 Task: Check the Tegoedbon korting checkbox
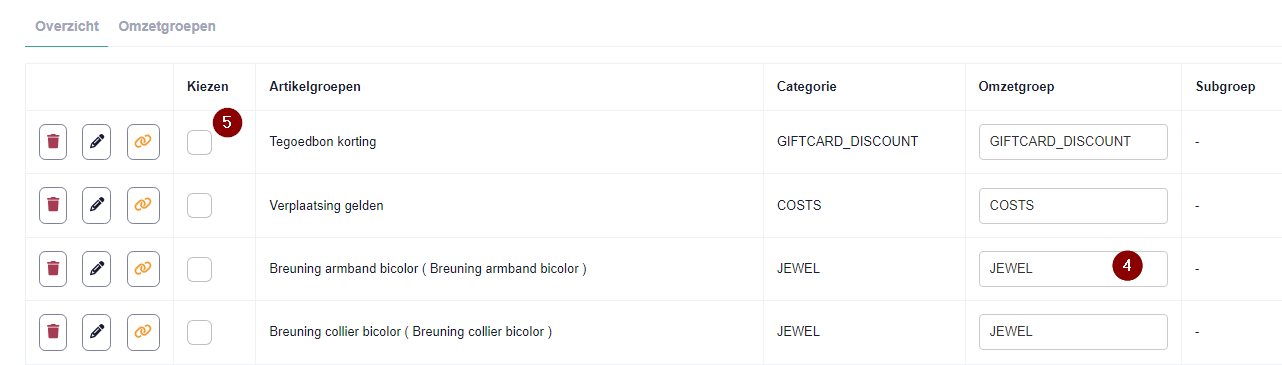[200, 142]
